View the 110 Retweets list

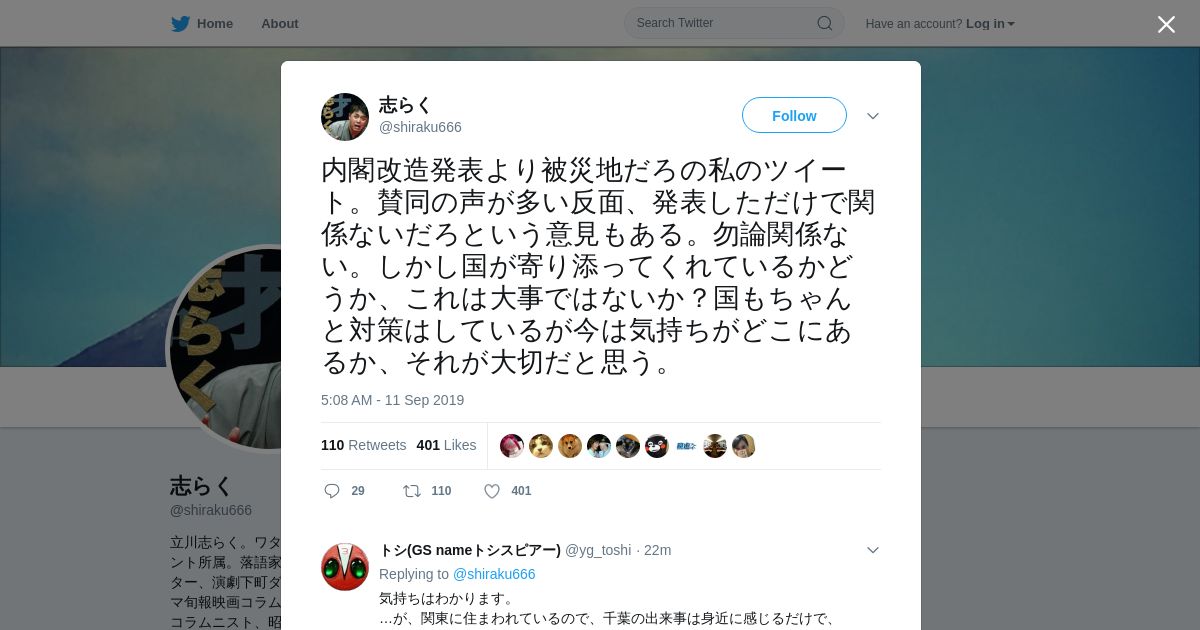tap(364, 445)
